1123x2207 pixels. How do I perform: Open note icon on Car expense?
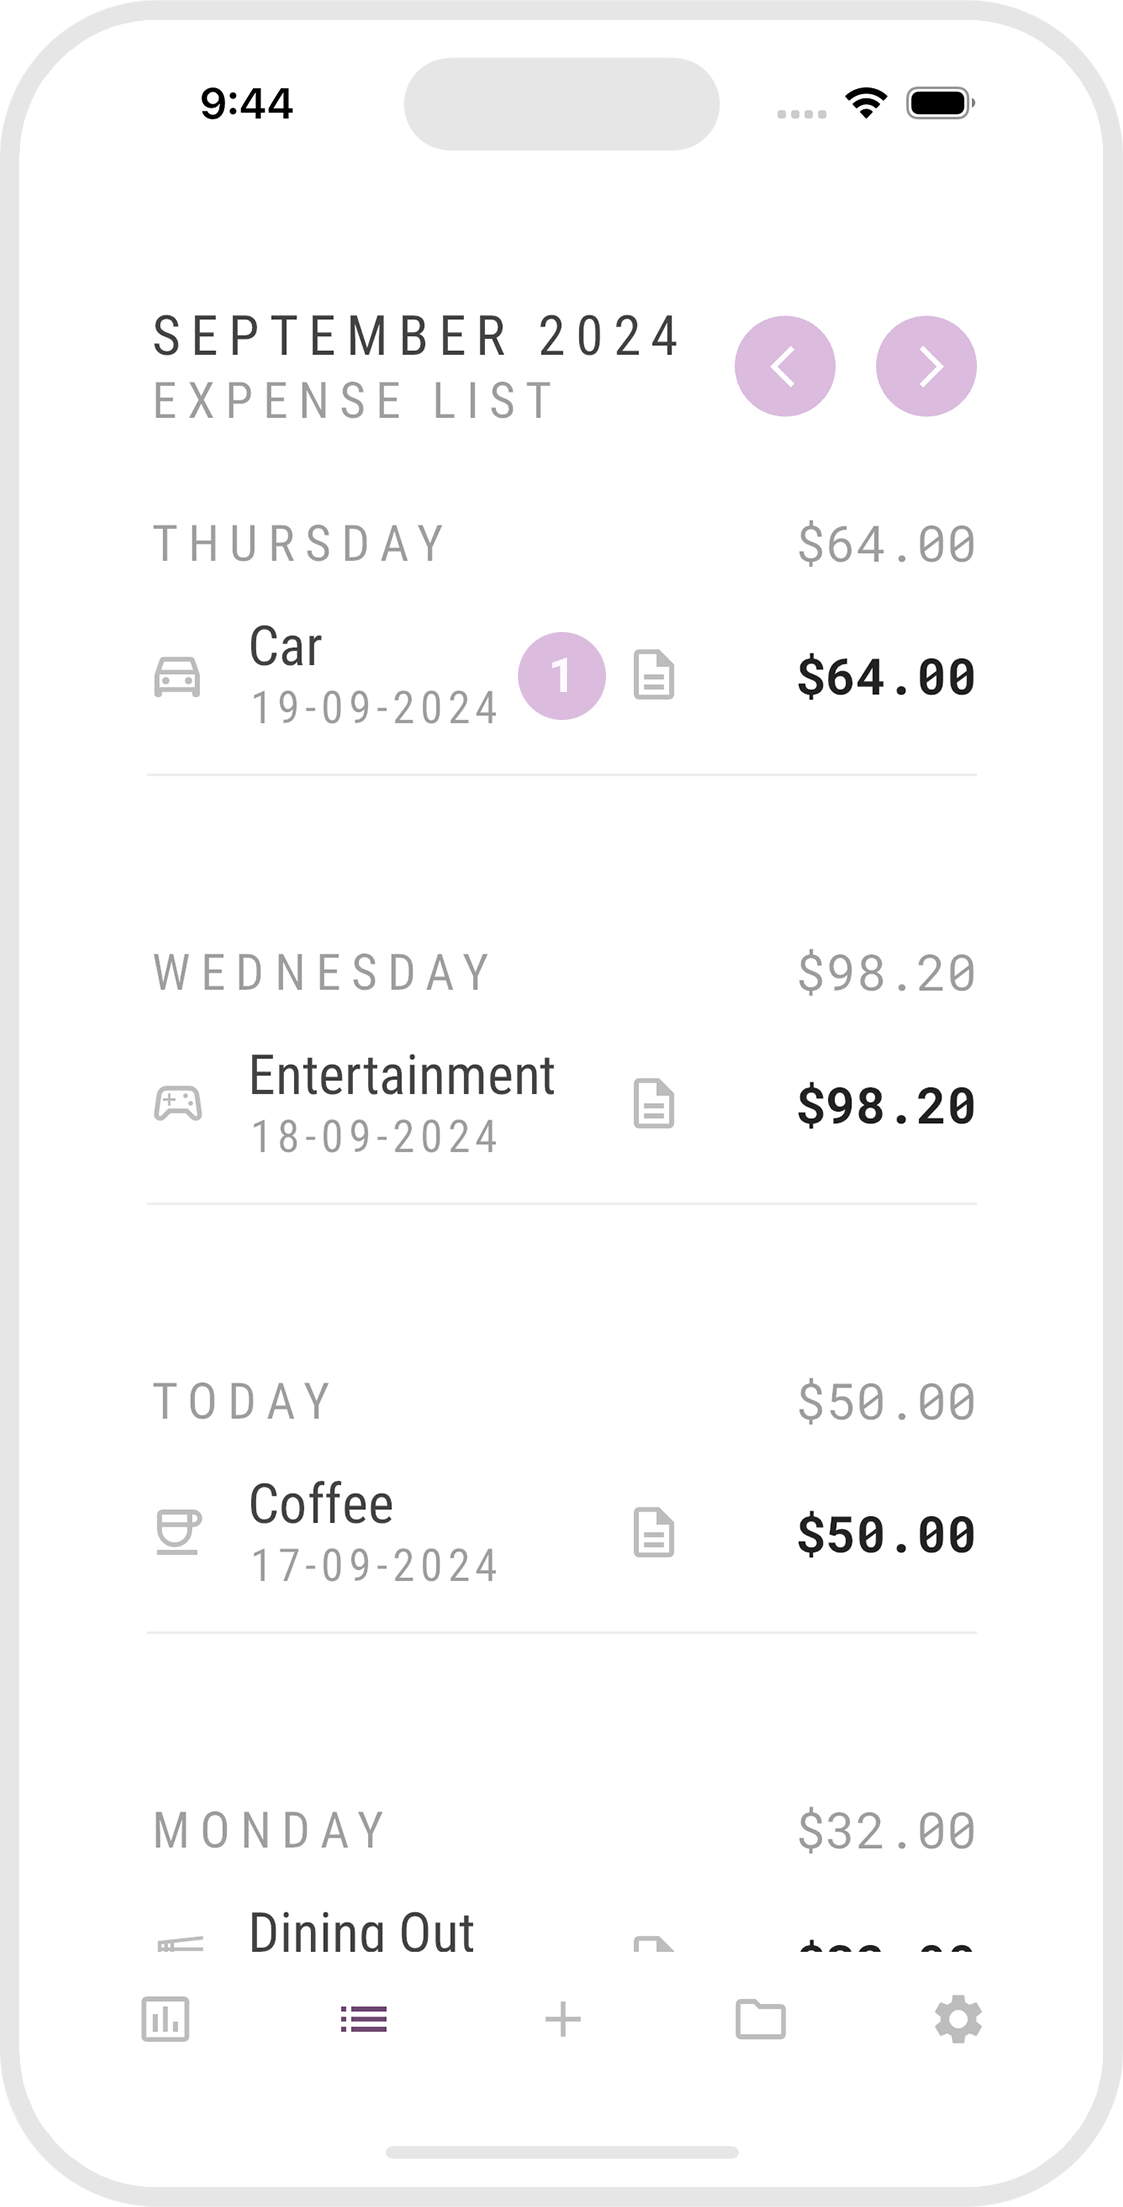click(x=654, y=675)
